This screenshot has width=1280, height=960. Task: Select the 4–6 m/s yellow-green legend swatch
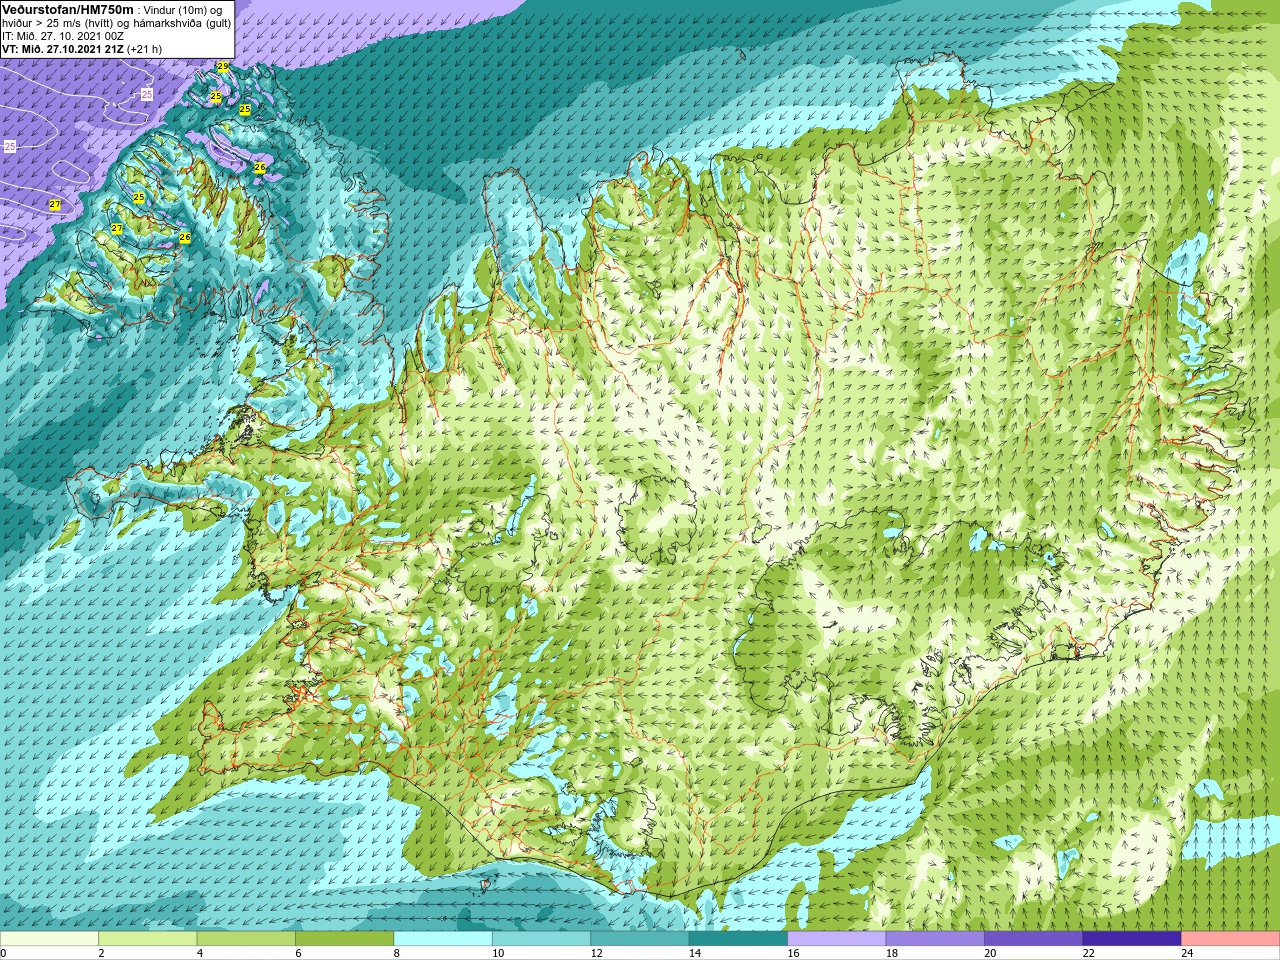(246, 939)
